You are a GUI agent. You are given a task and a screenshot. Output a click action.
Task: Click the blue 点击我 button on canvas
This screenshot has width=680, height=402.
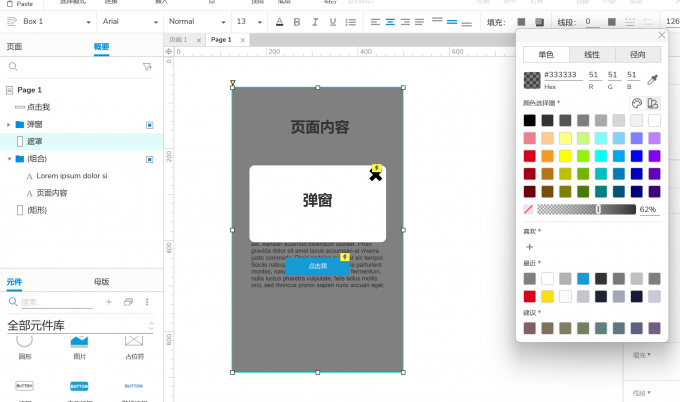[x=317, y=266]
